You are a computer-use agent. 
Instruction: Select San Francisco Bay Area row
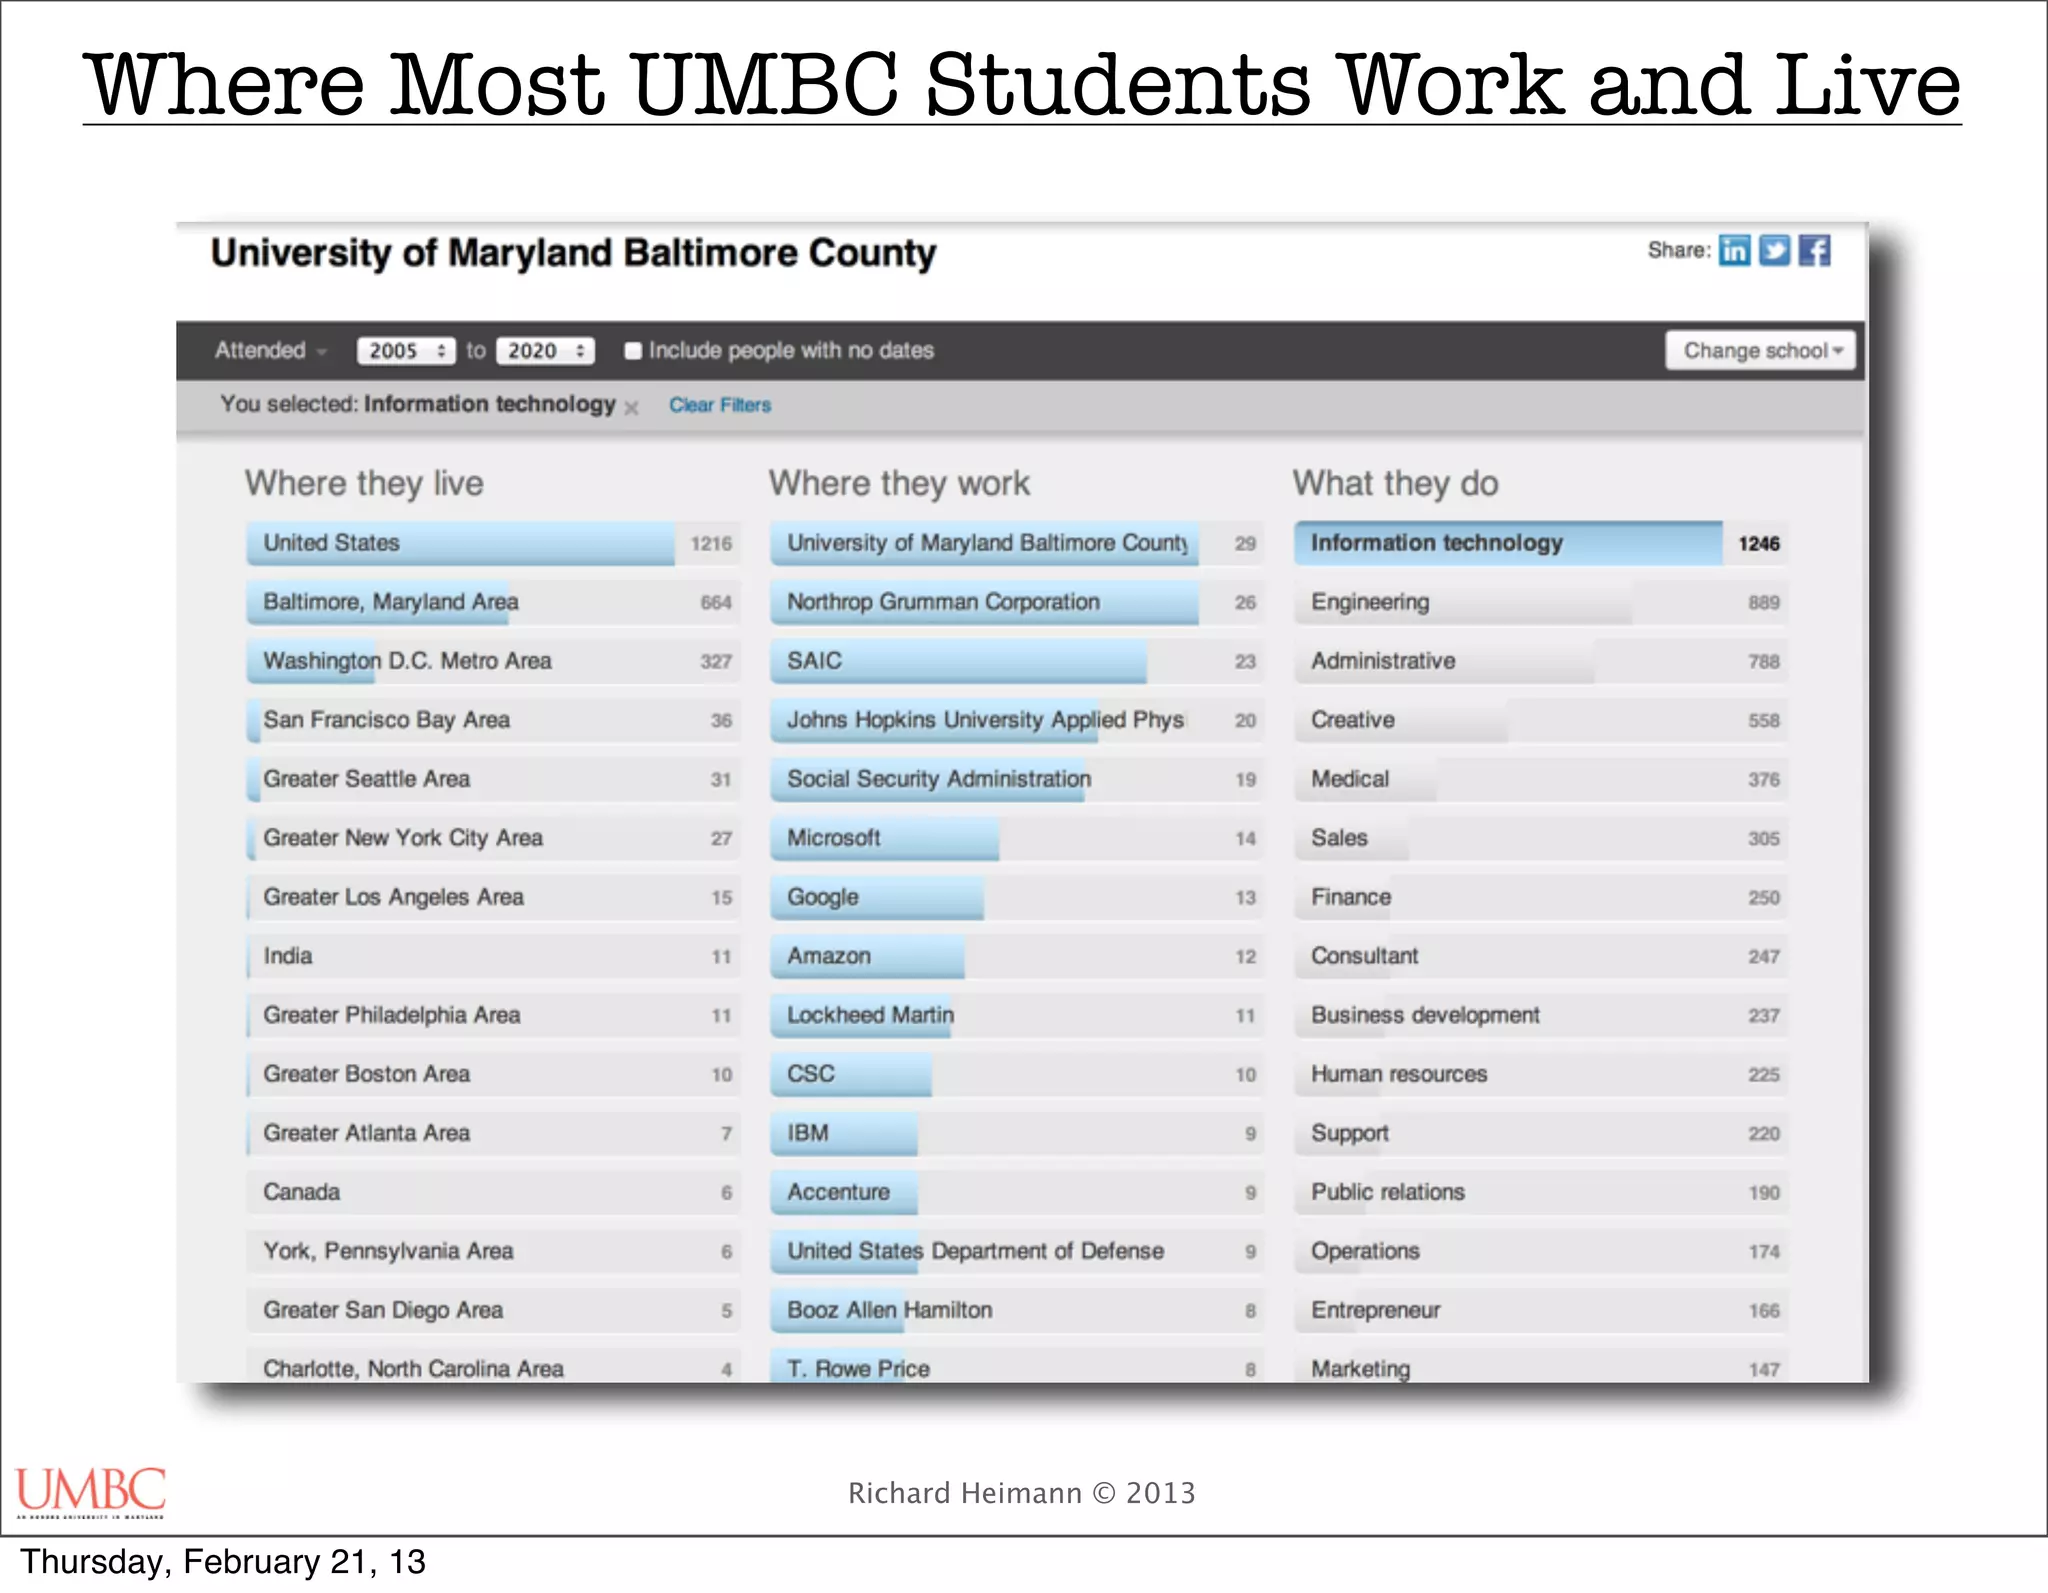point(494,720)
